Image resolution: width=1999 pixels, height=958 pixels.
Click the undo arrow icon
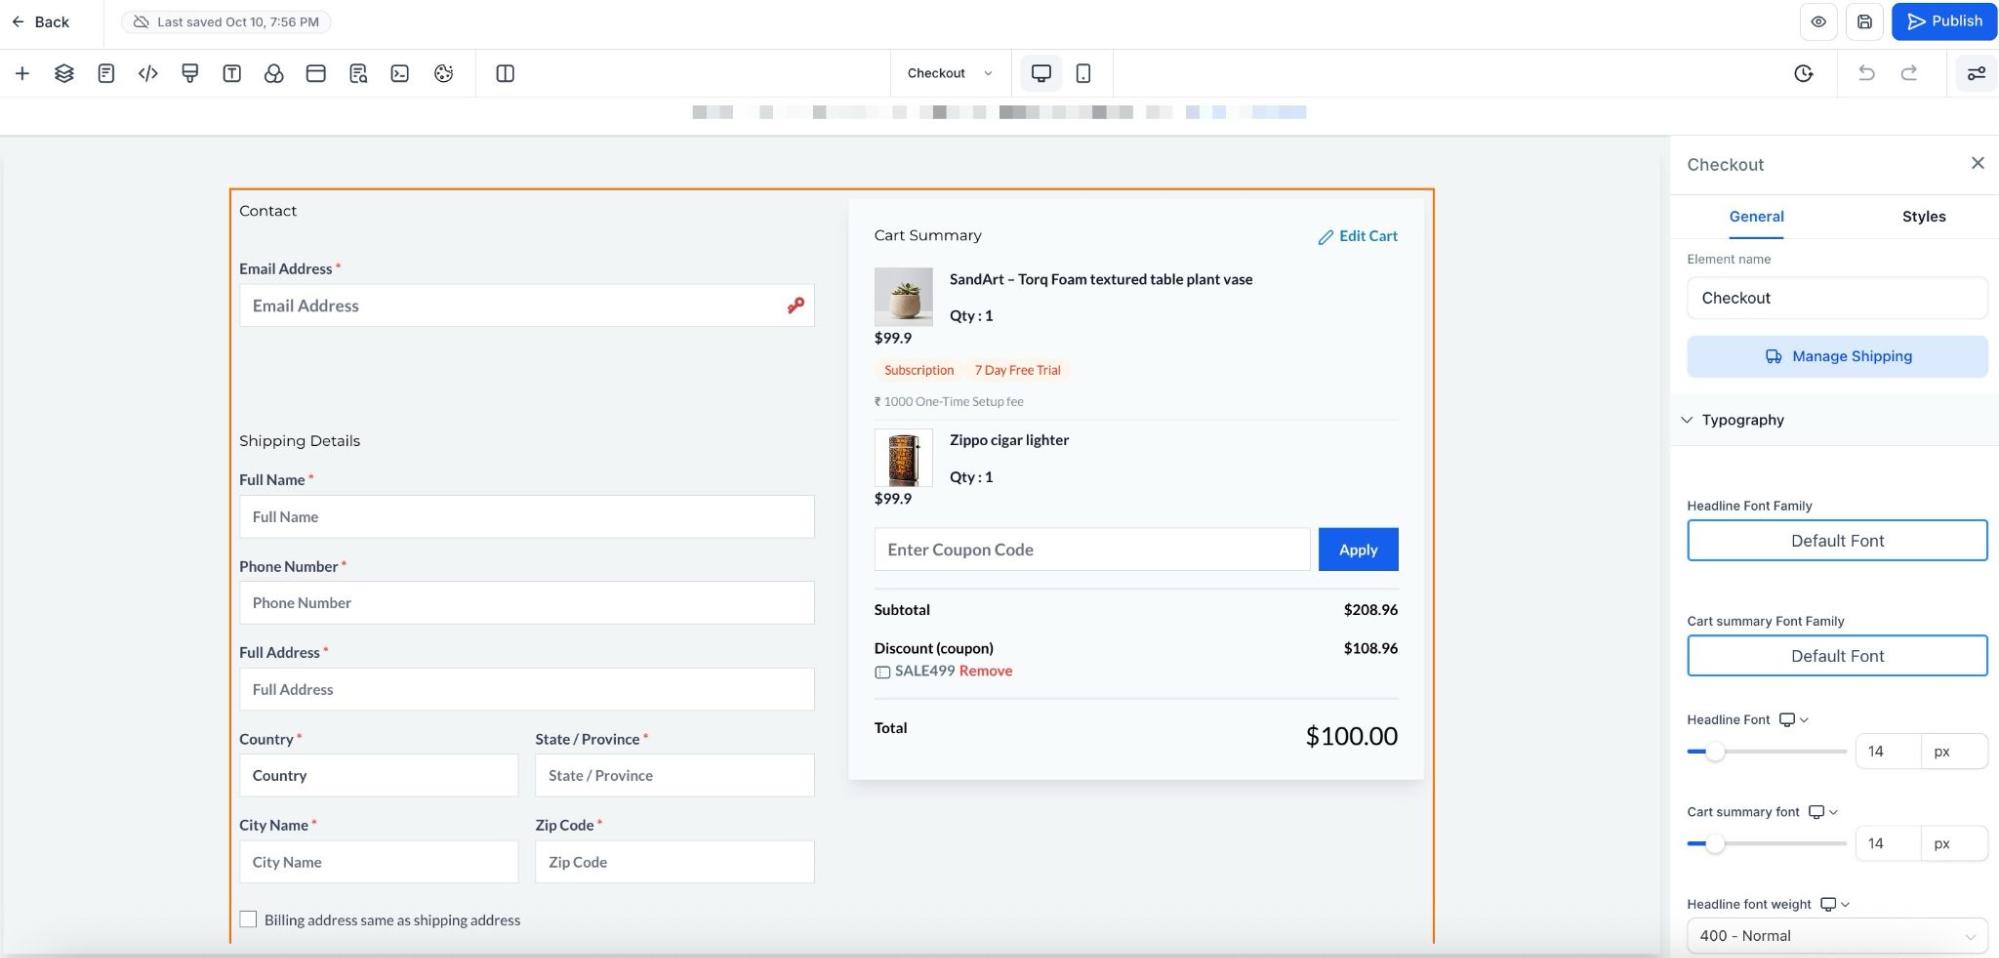1866,73
